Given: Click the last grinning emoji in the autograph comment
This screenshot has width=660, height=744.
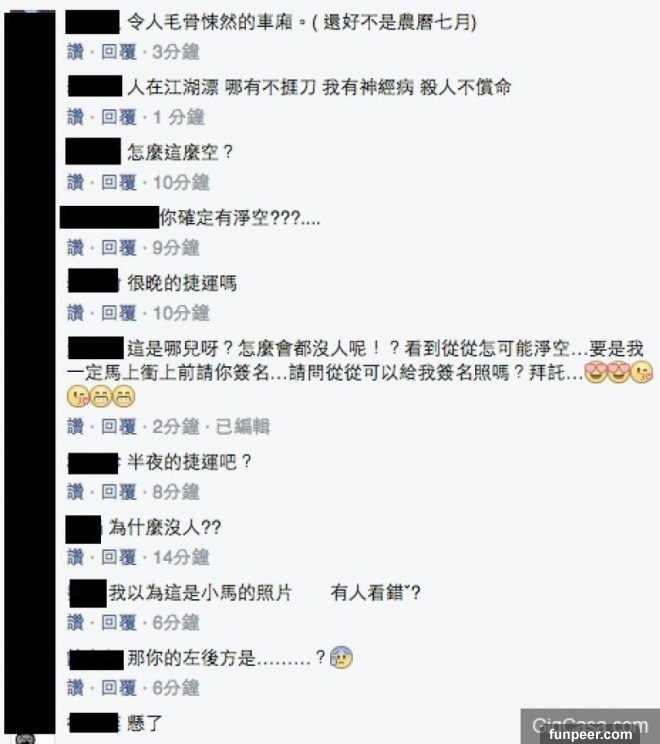Looking at the screenshot, I should coord(124,396).
